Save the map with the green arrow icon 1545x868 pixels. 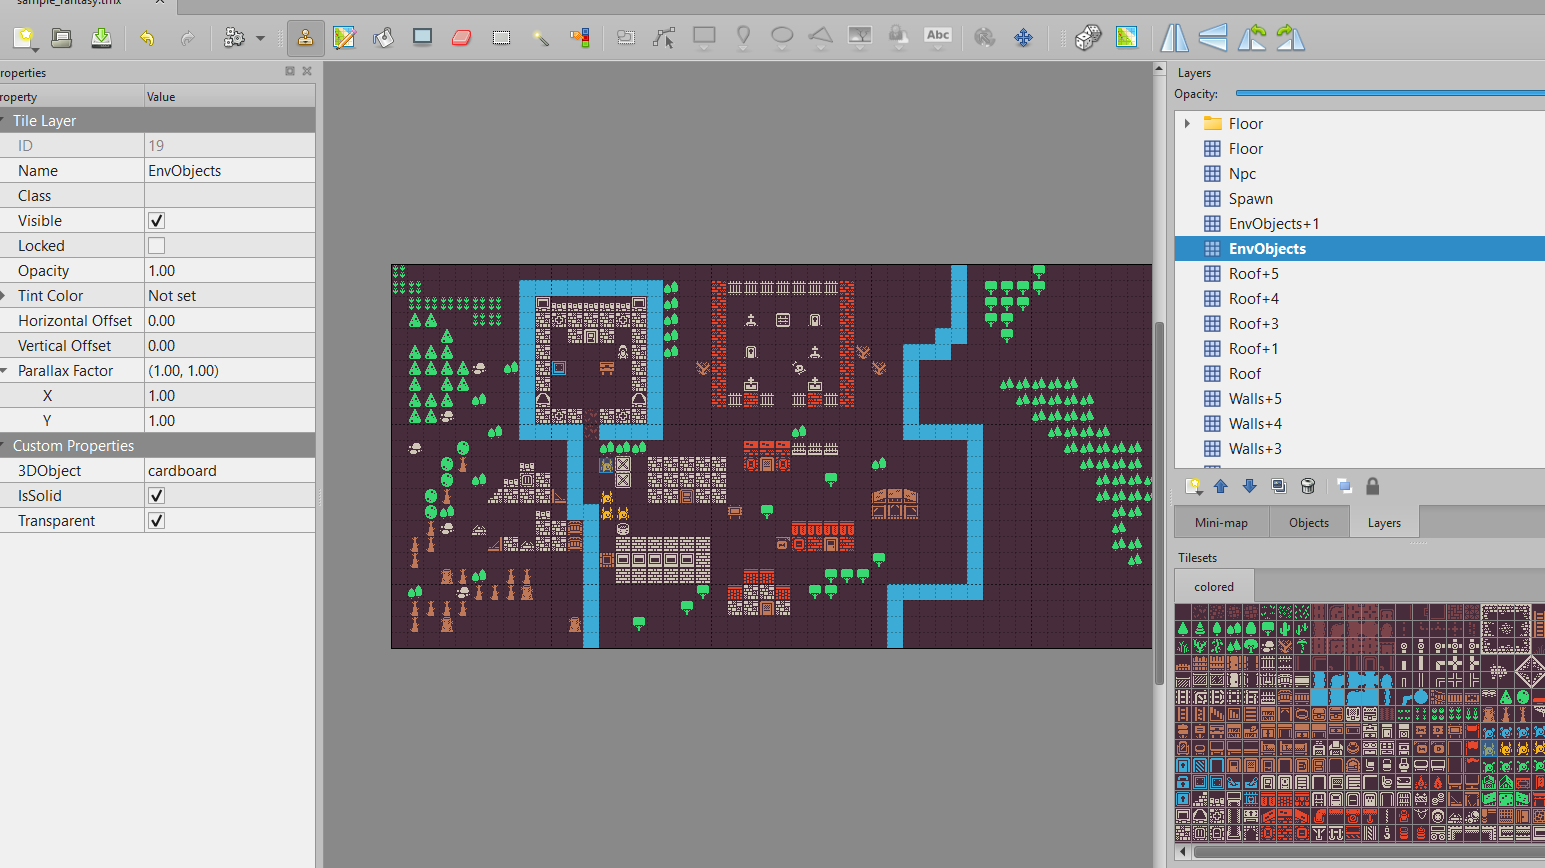tap(101, 38)
